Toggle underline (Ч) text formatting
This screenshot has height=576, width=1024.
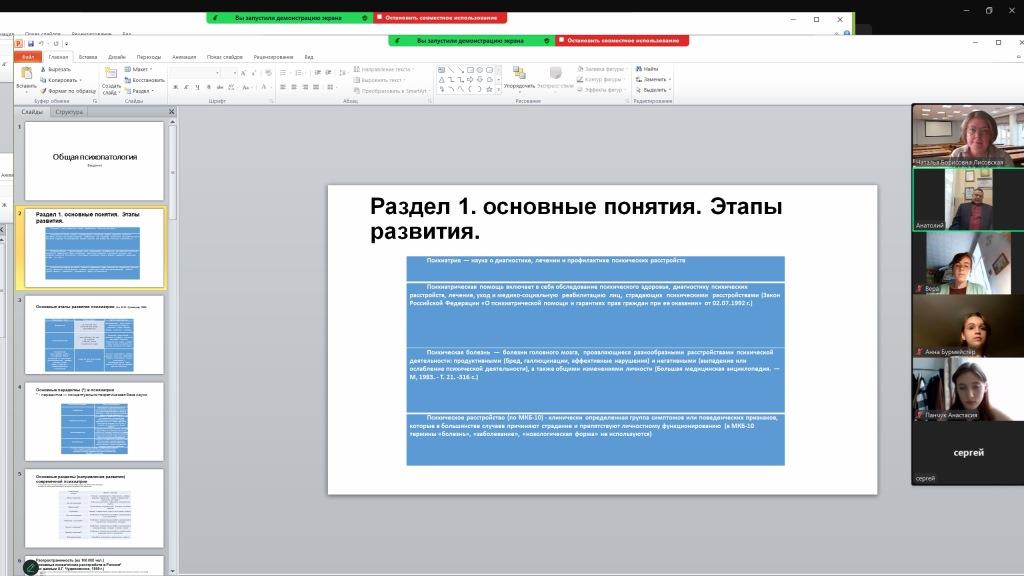click(194, 87)
